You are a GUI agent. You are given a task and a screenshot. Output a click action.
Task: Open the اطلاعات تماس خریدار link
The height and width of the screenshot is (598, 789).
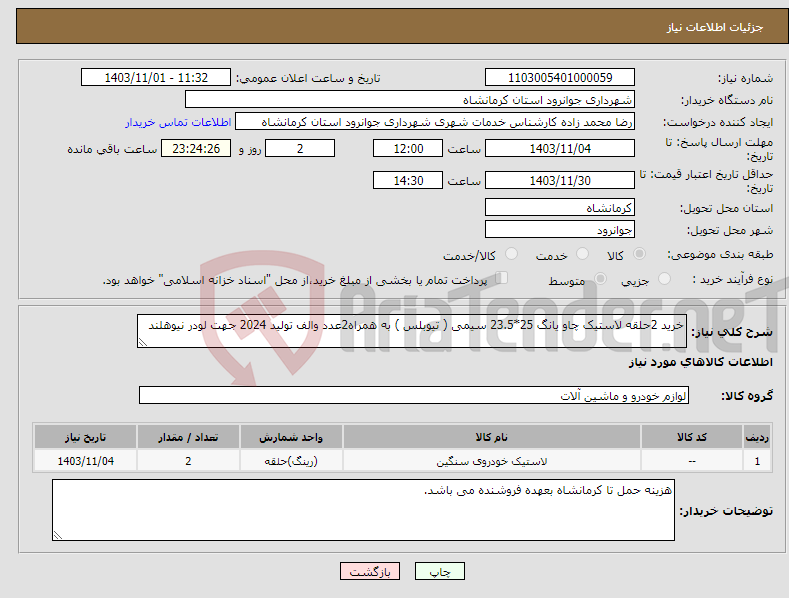point(178,122)
